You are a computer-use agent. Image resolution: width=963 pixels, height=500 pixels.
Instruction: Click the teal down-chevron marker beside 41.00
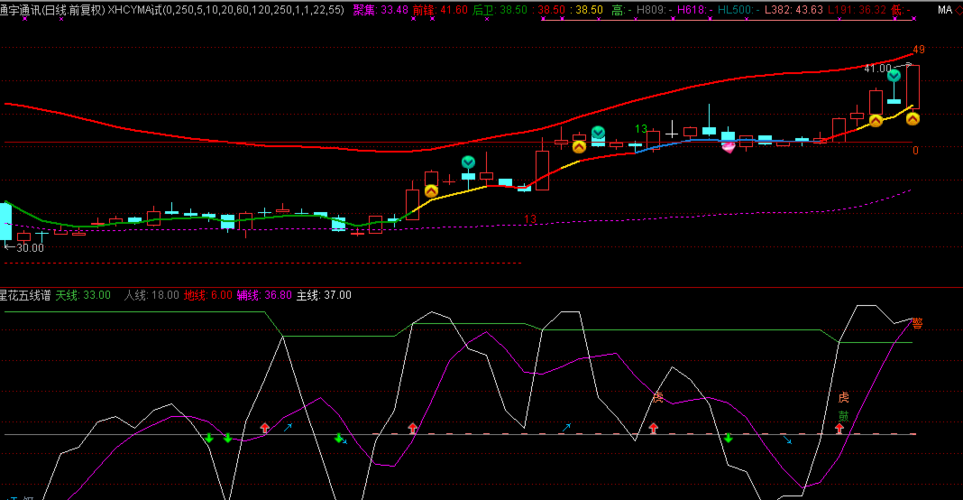point(894,76)
